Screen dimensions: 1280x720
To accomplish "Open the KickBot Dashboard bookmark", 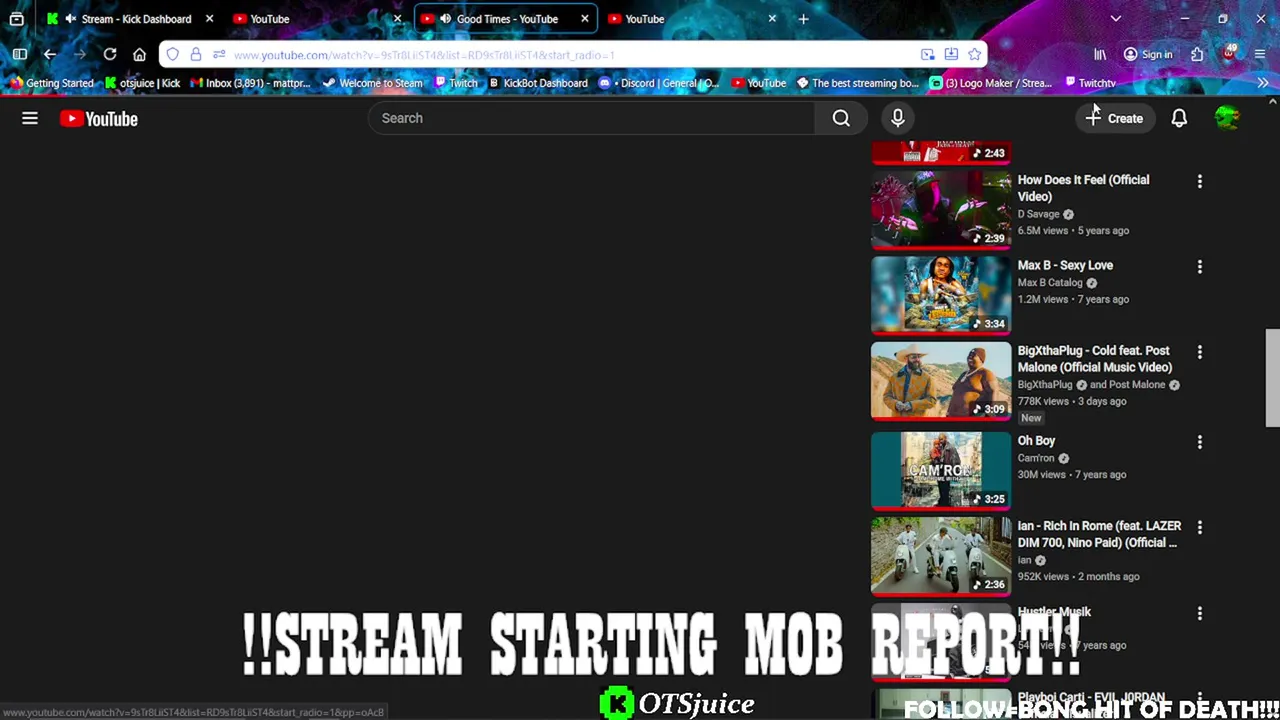I will pyautogui.click(x=538, y=83).
